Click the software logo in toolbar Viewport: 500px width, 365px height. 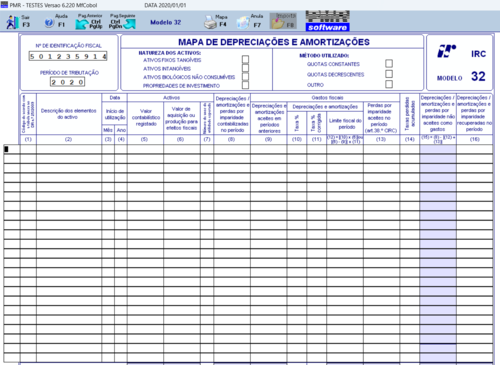point(328,21)
